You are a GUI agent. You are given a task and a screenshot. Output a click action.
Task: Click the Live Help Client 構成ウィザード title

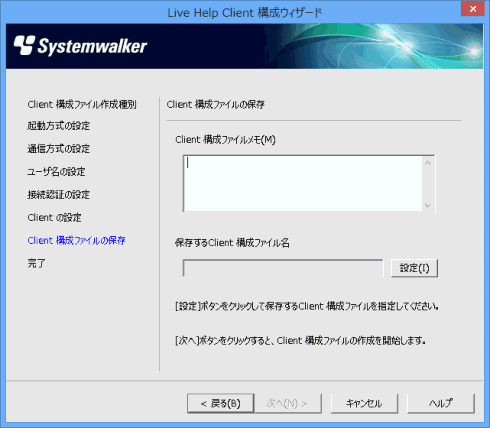[x=245, y=13]
